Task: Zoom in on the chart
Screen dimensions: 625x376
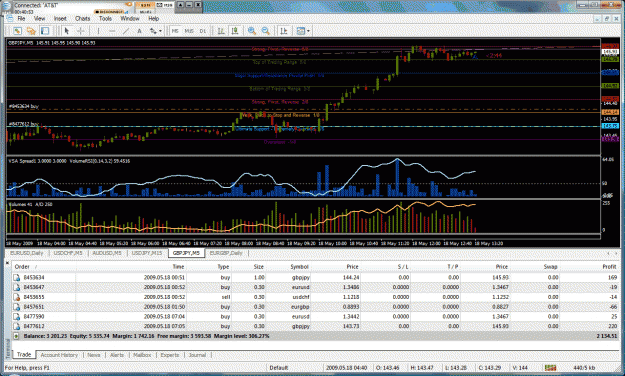Action: click(x=252, y=31)
